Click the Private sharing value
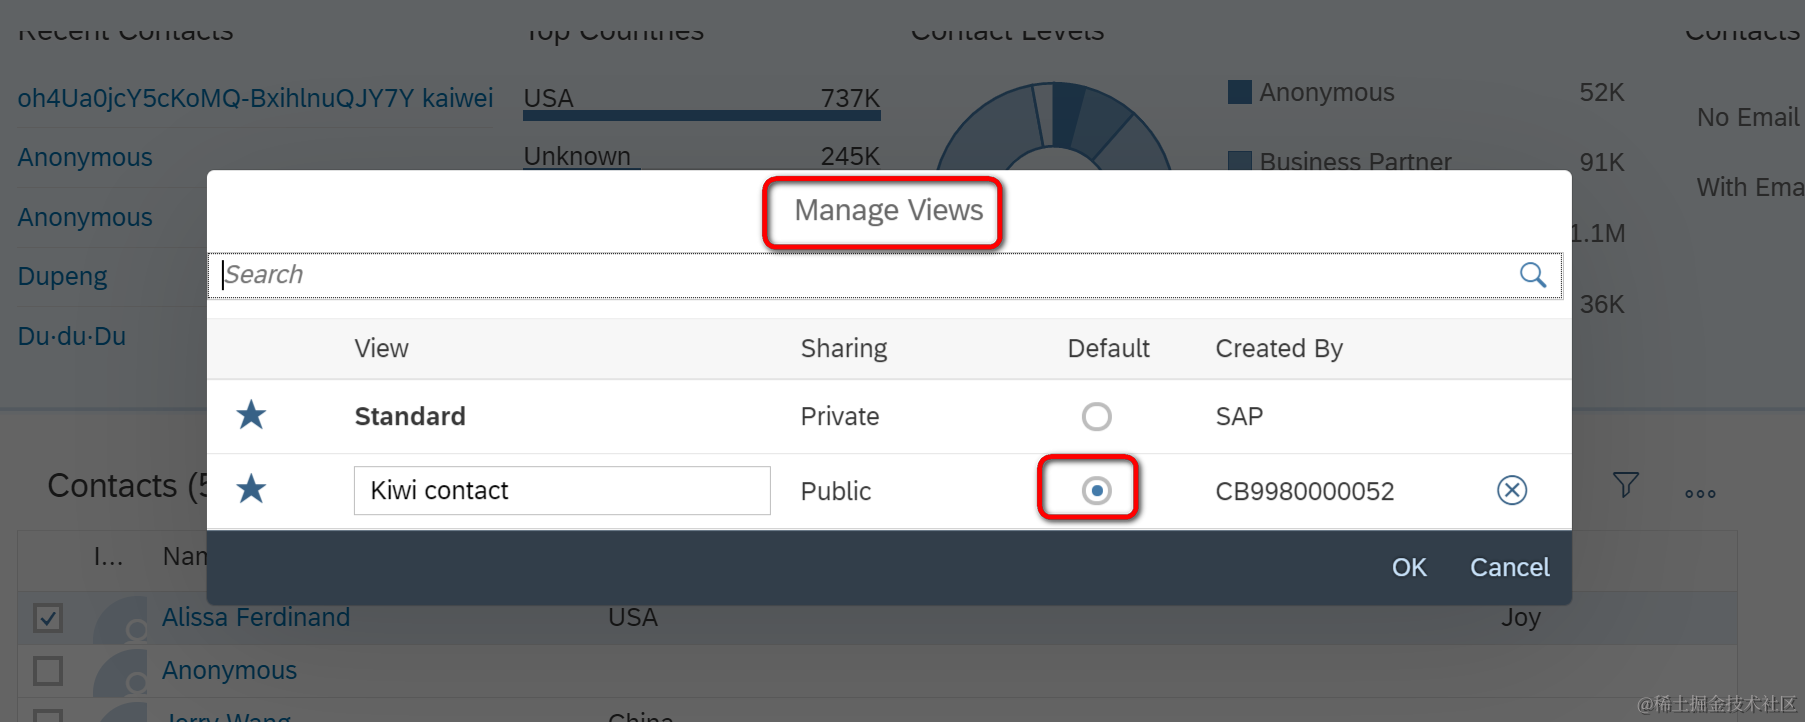The height and width of the screenshot is (722, 1805). [840, 416]
